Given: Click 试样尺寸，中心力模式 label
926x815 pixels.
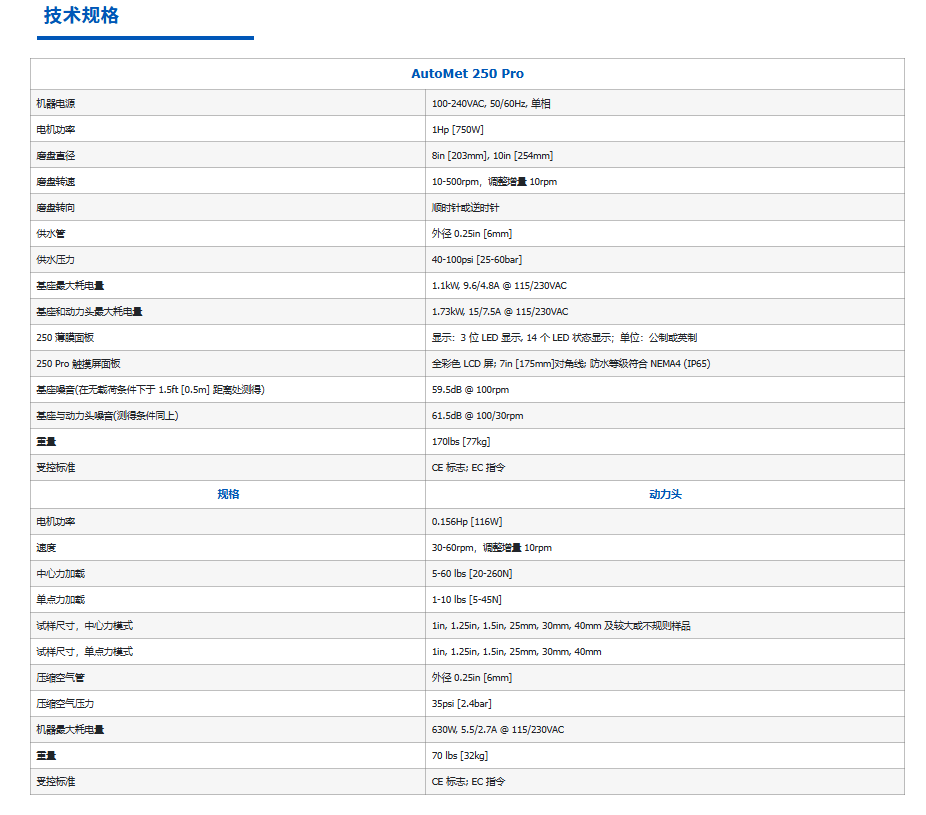Looking at the screenshot, I should [84, 625].
